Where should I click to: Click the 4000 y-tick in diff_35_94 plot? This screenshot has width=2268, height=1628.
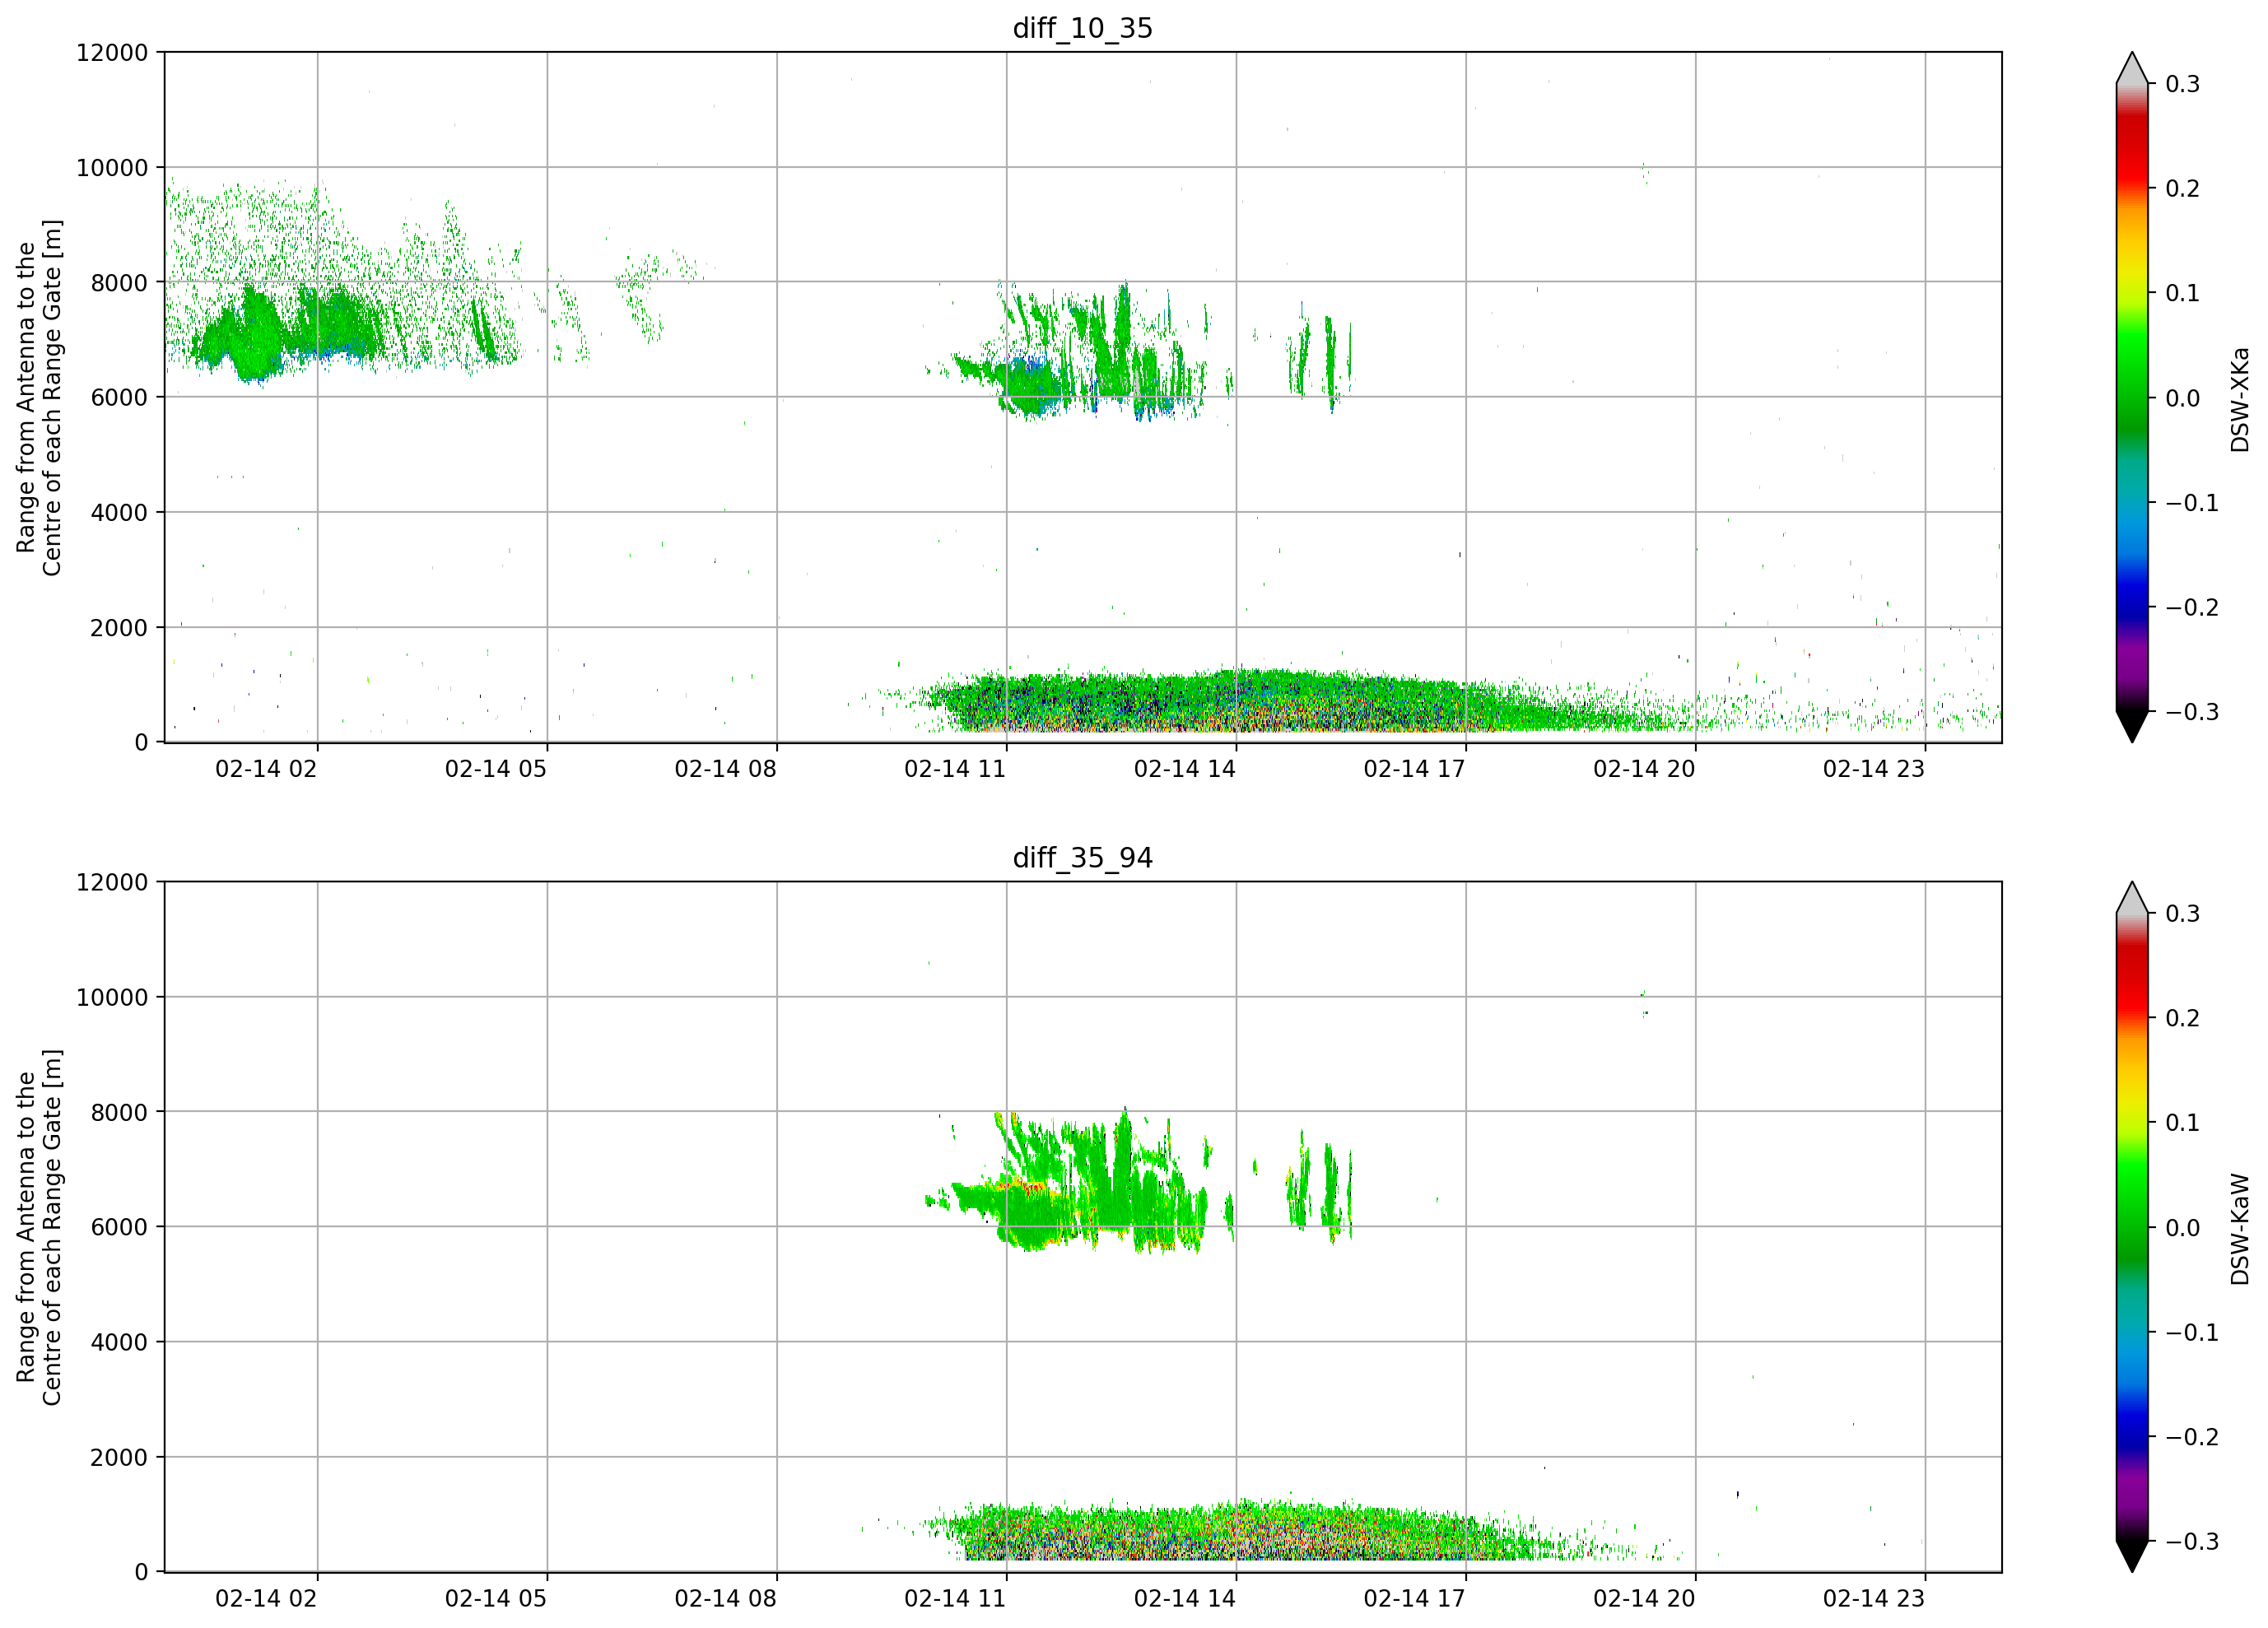point(119,1343)
